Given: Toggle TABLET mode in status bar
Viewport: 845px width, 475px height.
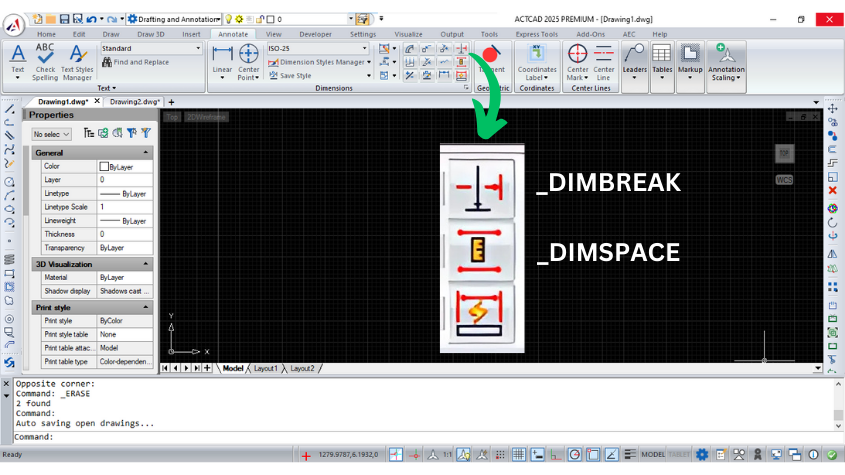Looking at the screenshot, I should tap(679, 455).
